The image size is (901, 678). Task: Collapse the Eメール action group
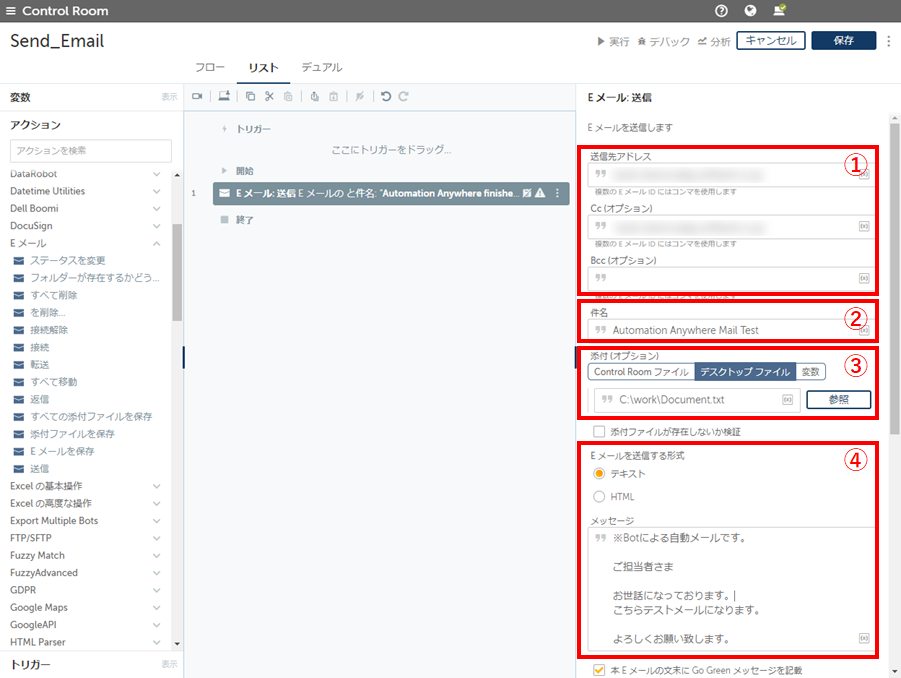point(156,244)
